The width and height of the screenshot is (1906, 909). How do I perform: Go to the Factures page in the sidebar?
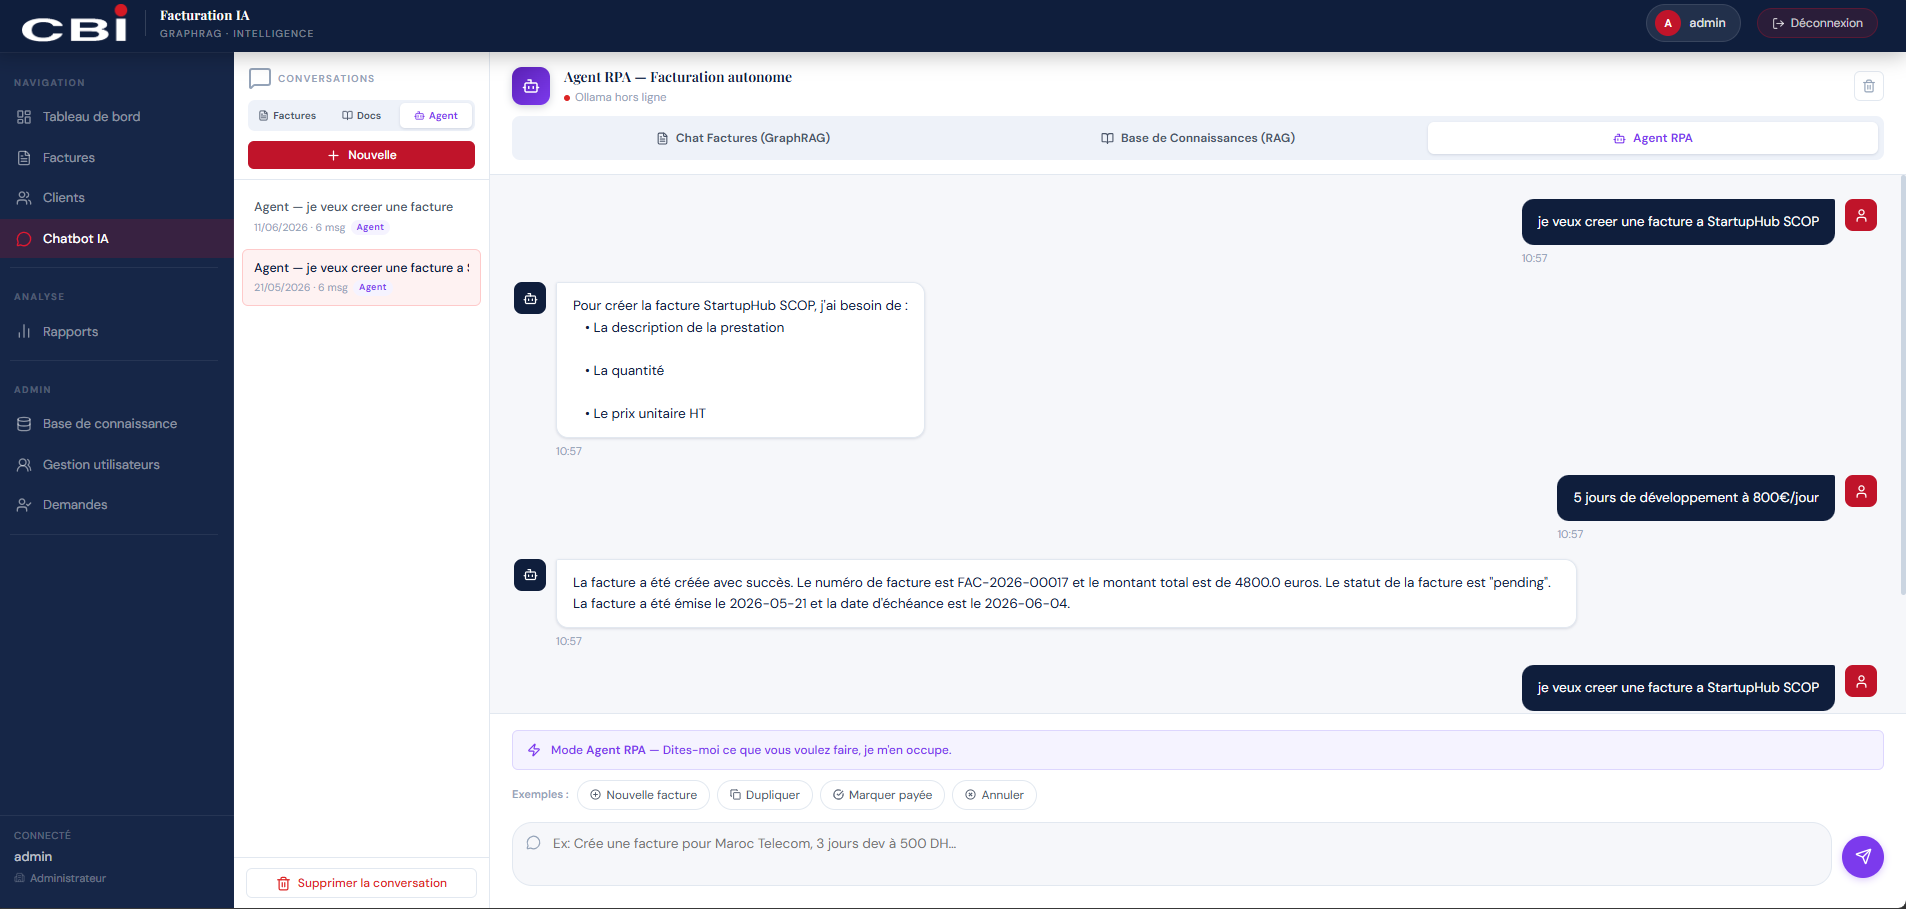point(116,158)
